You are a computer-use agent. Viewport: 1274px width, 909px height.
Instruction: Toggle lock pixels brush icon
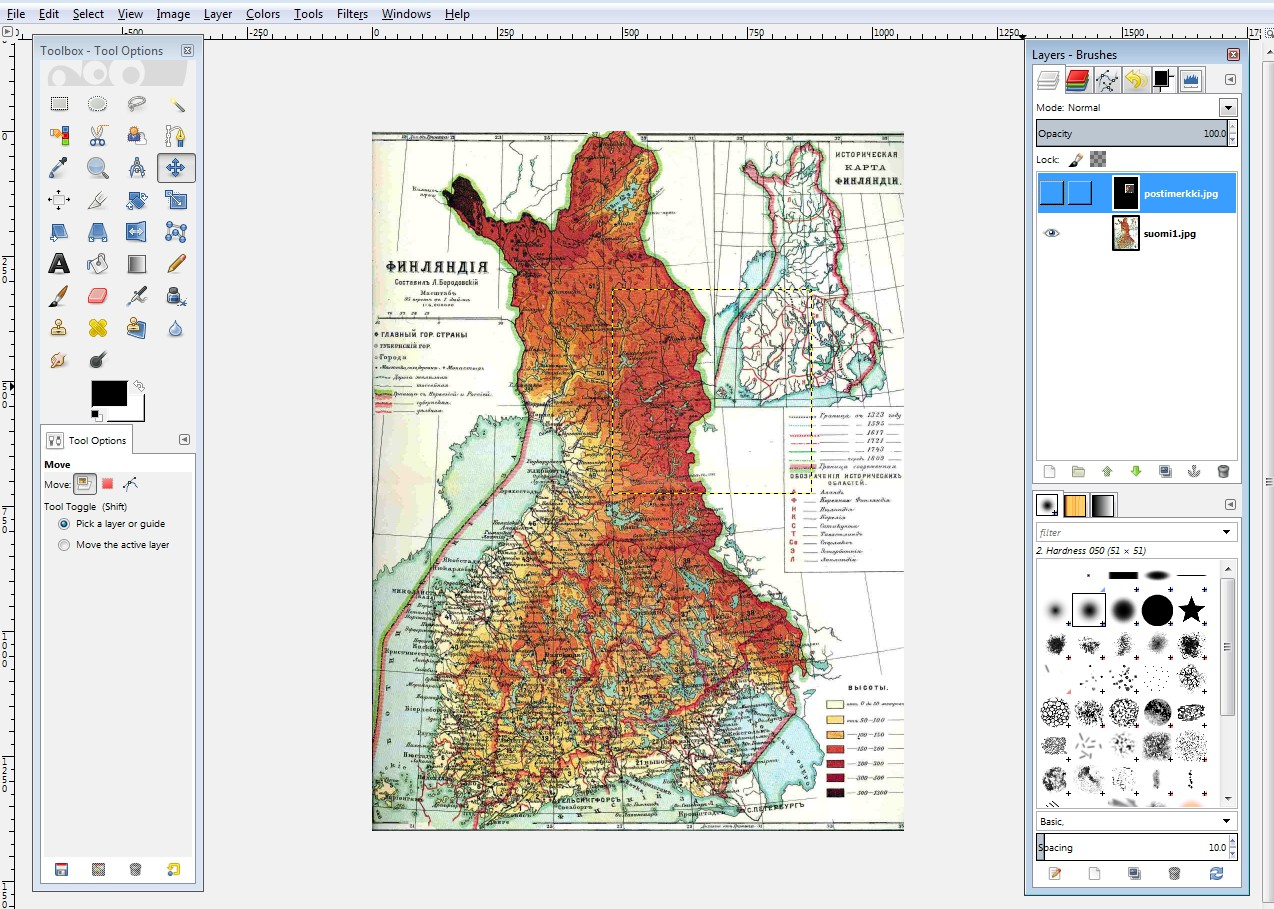tap(1077, 159)
